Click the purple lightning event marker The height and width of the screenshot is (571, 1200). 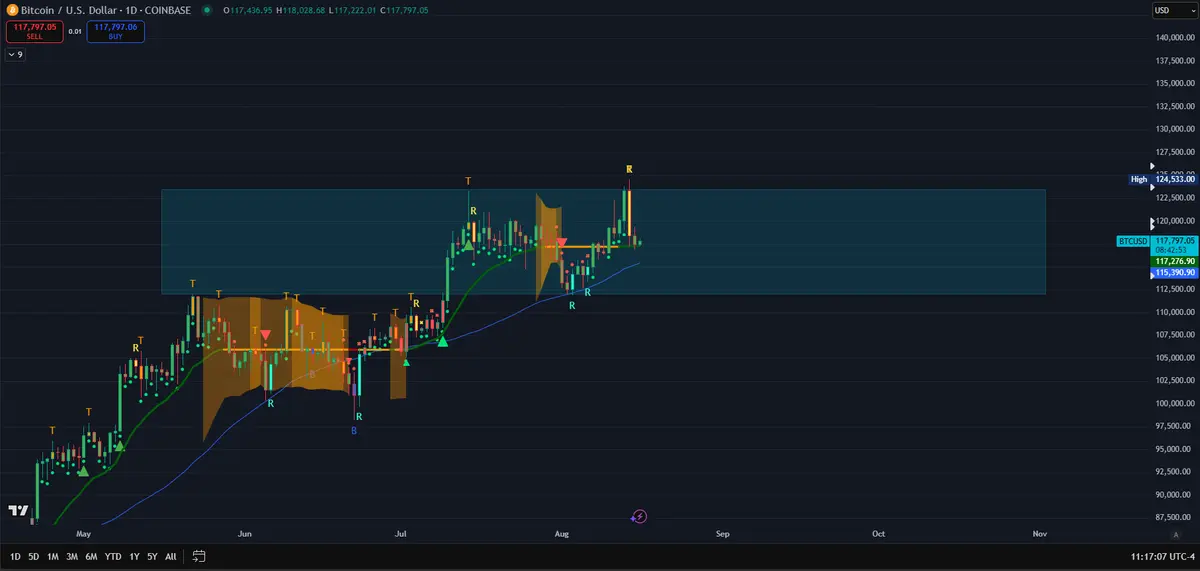pyautogui.click(x=640, y=517)
